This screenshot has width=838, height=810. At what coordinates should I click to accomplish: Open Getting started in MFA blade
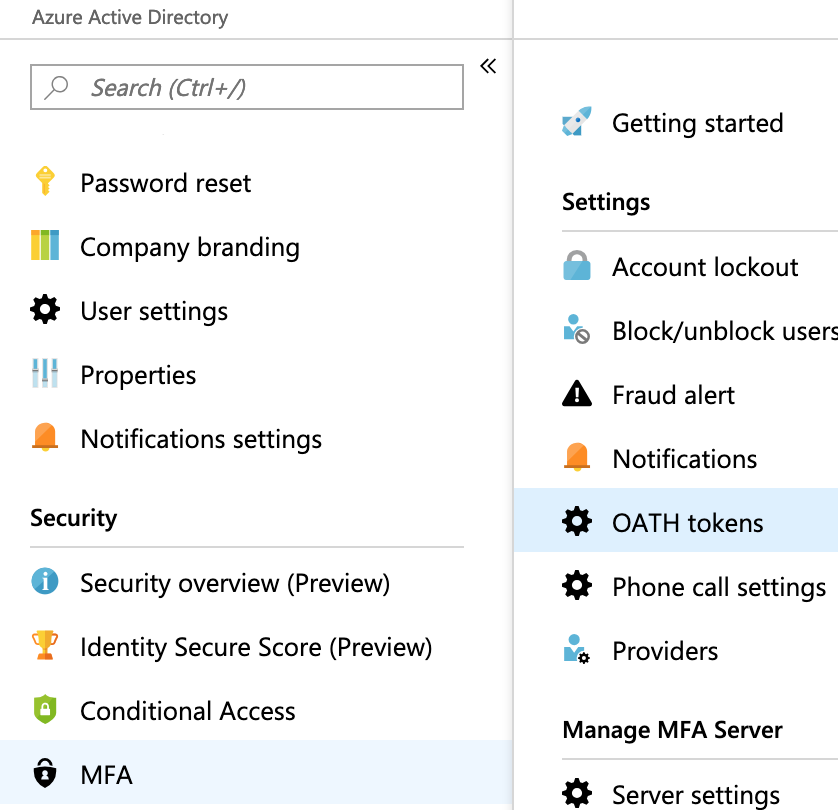pos(697,123)
